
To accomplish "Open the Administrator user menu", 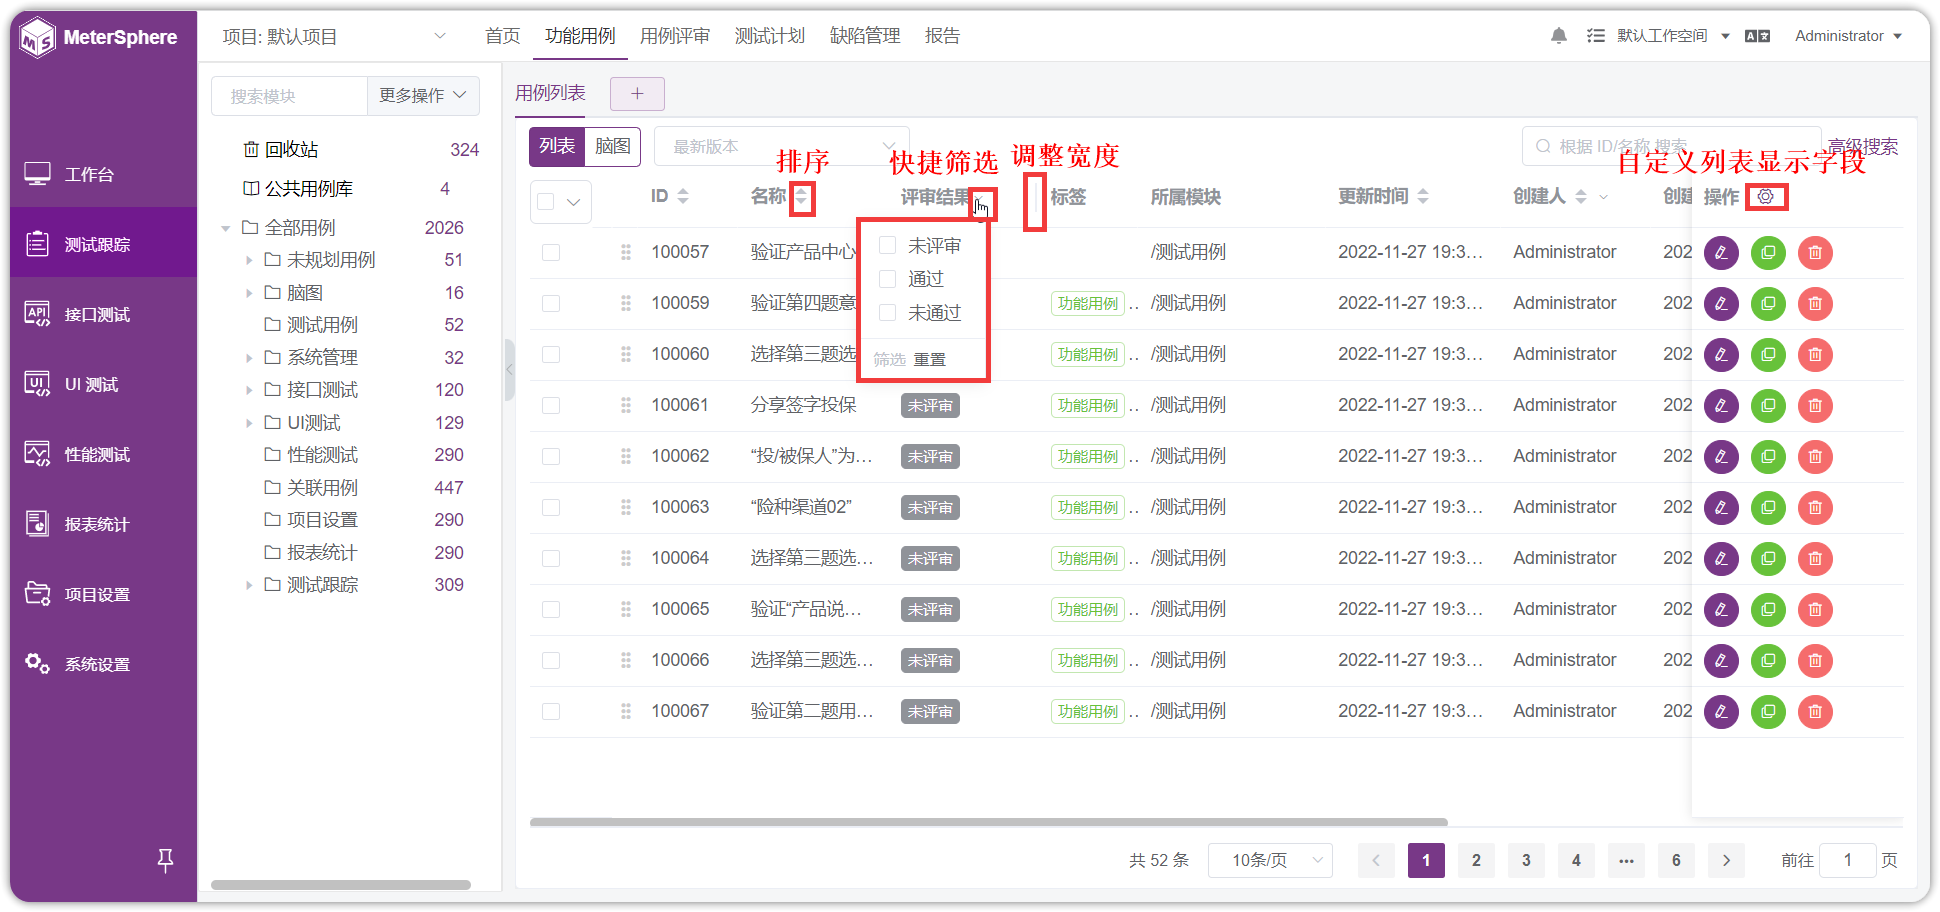I will pyautogui.click(x=1848, y=36).
